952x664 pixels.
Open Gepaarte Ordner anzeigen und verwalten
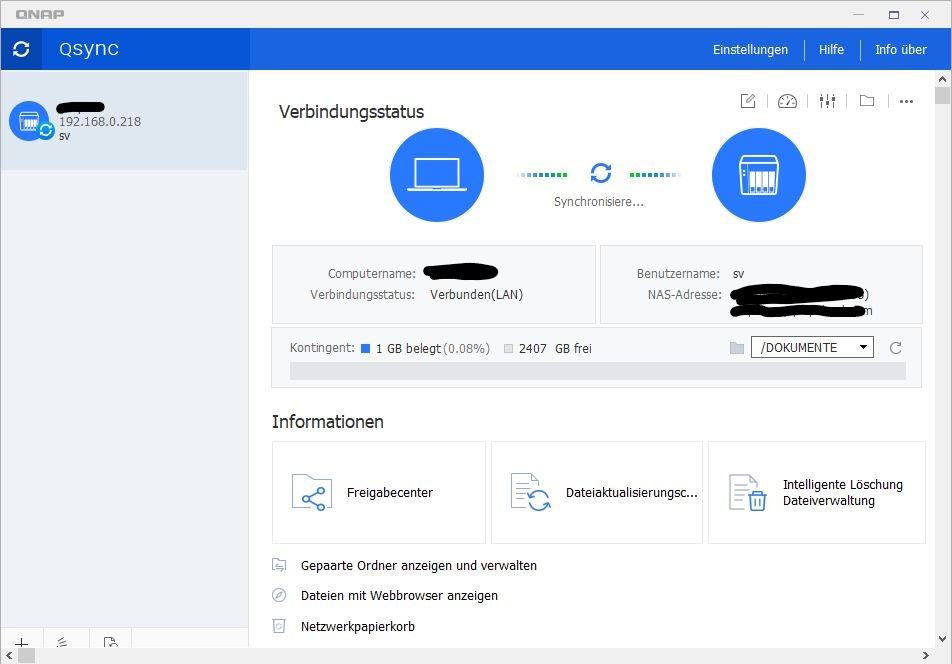(419, 566)
